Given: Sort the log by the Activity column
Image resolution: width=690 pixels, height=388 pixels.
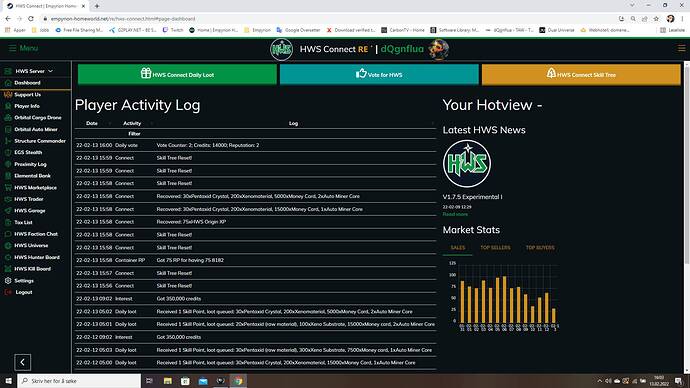Looking at the screenshot, I should point(132,123).
